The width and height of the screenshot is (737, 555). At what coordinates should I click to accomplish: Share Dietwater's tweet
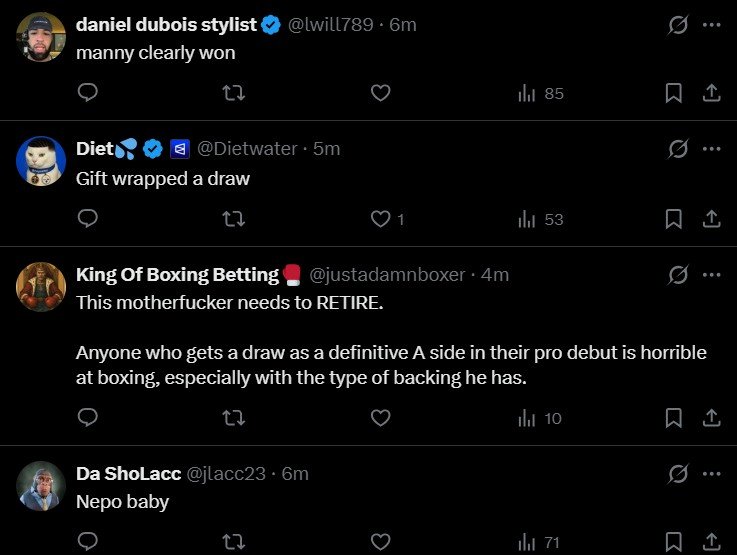pos(712,218)
